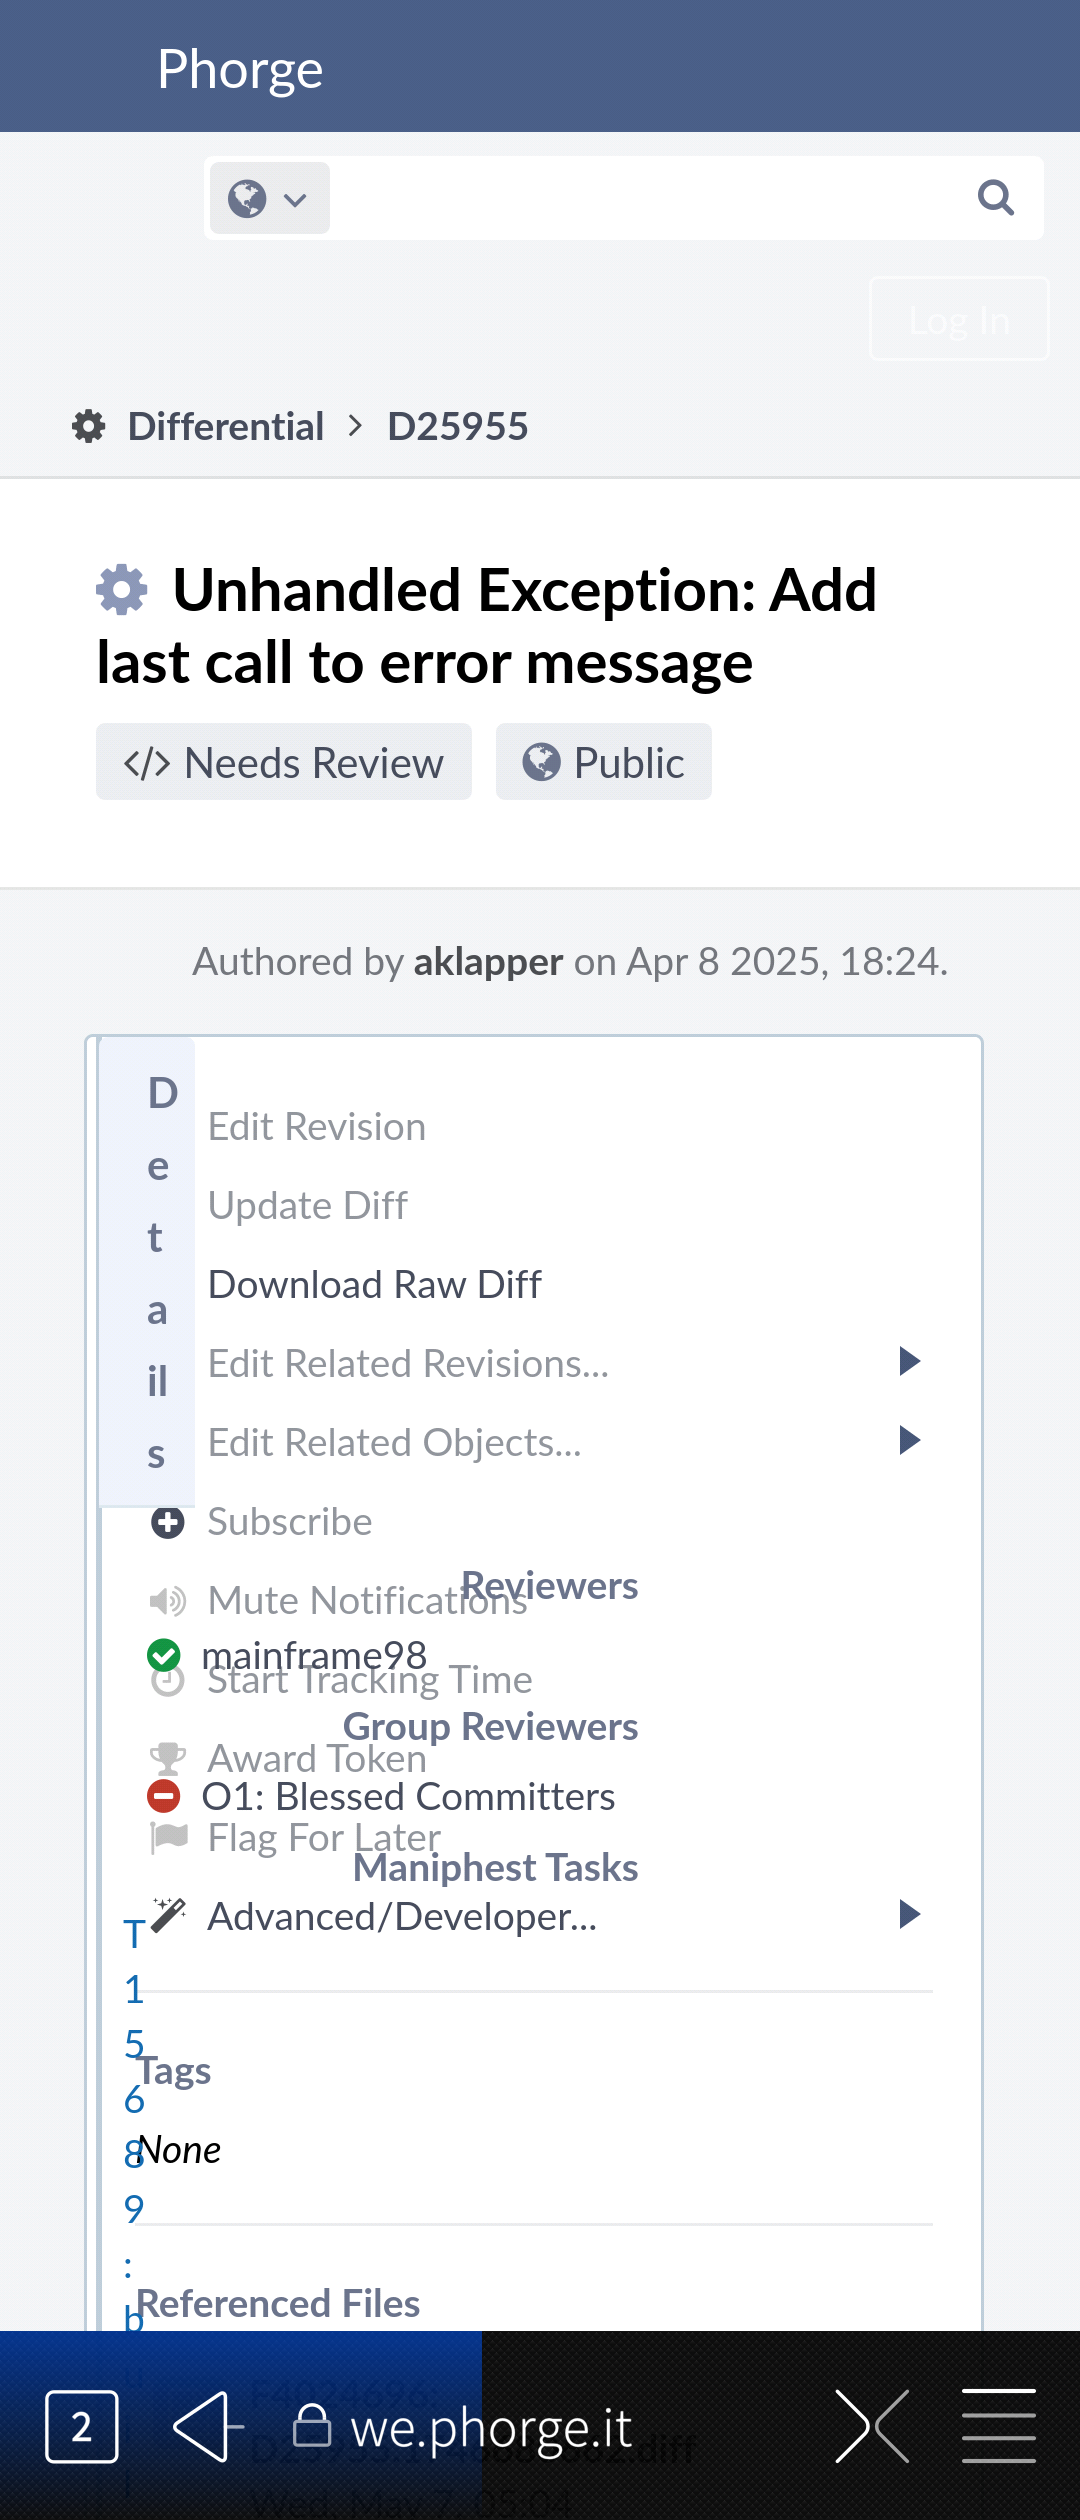Click green accepted check next to mainframe98
1080x2520 pixels.
click(x=163, y=1656)
